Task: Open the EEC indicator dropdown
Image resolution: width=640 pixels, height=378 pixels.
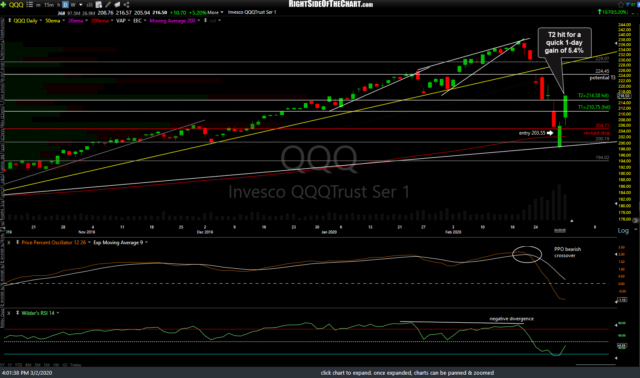Action: coord(144,20)
